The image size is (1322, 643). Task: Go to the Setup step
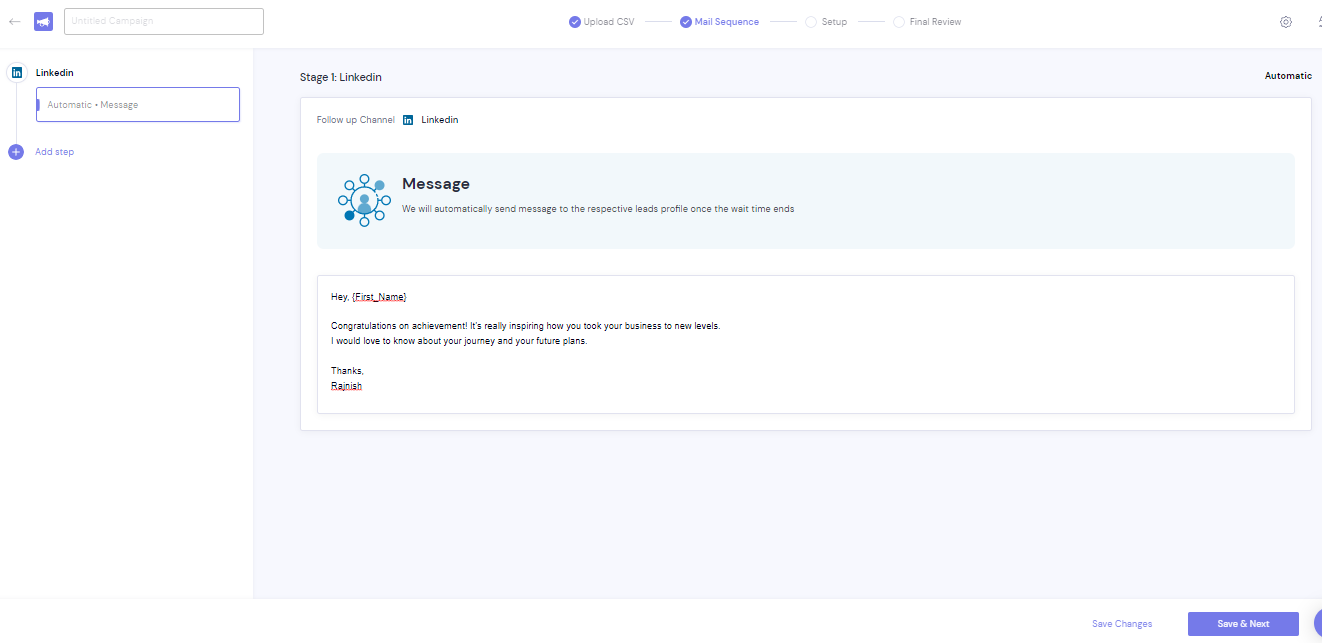point(826,22)
